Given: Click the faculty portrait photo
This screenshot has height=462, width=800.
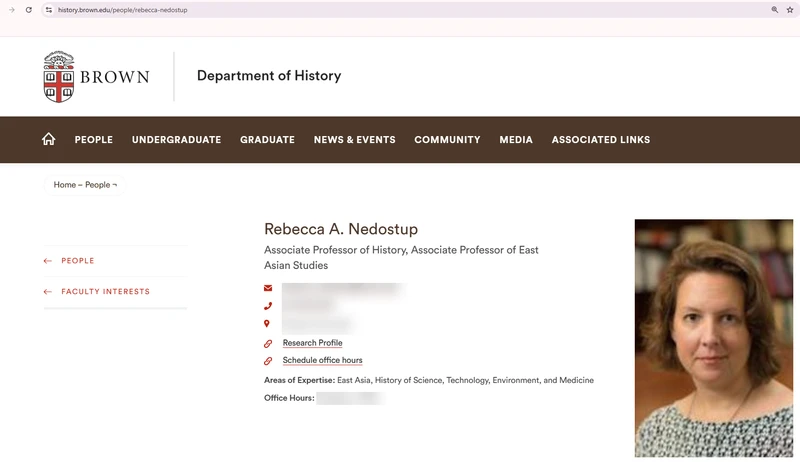Looking at the screenshot, I should point(714,338).
